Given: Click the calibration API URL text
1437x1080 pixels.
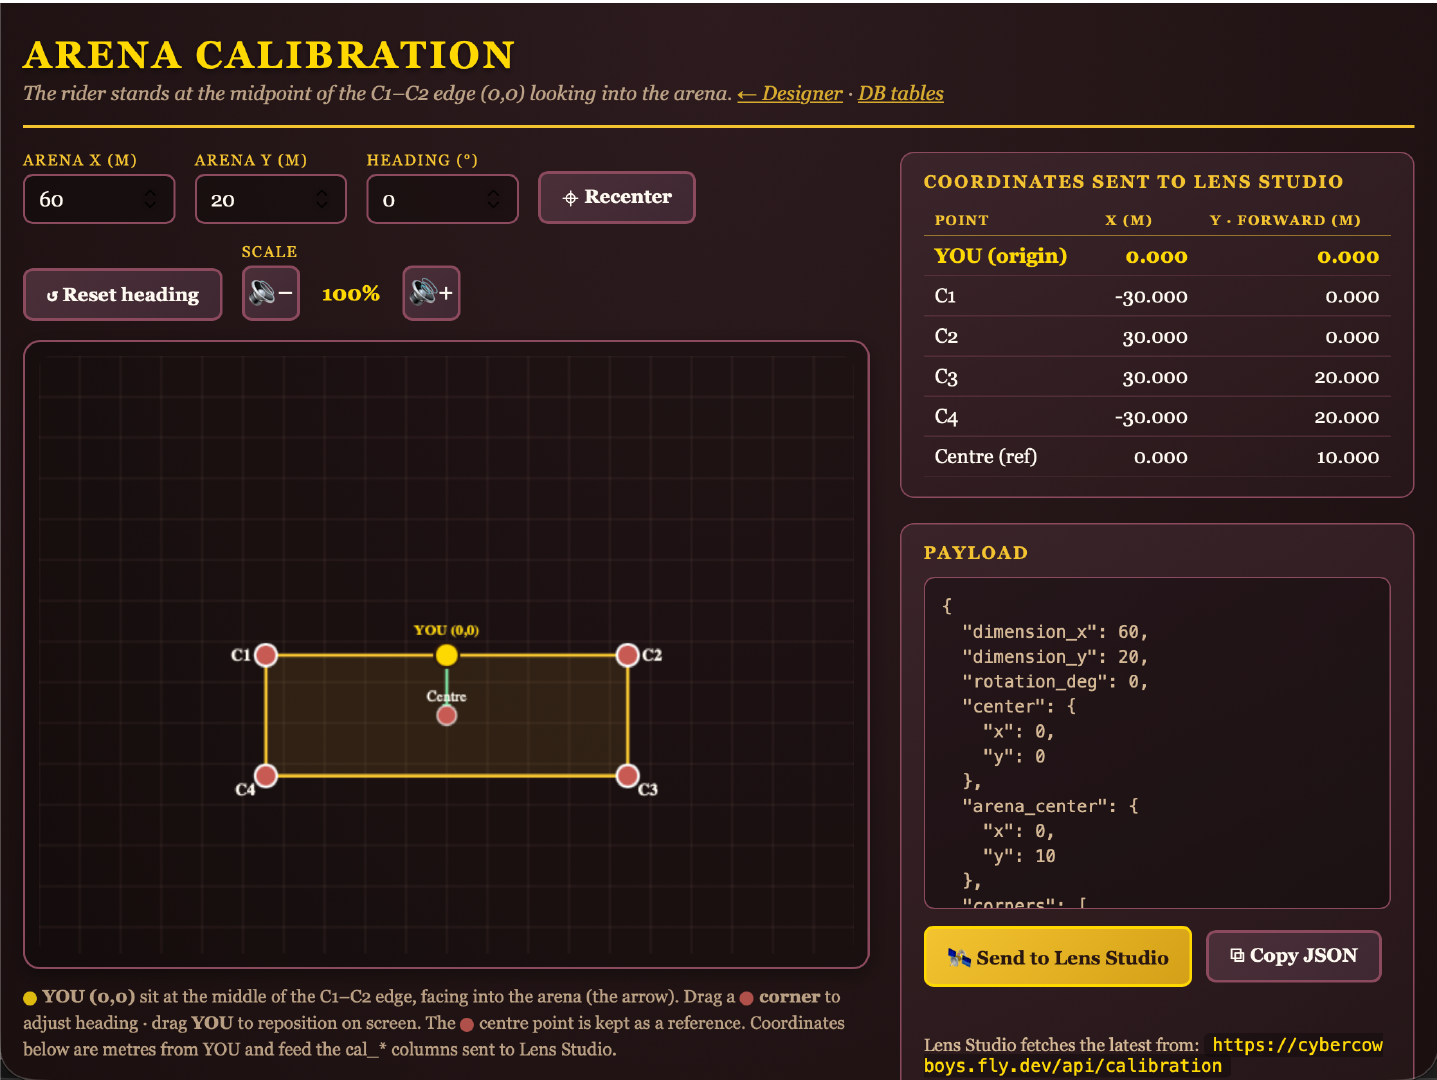Looking at the screenshot, I should 1153,1055.
